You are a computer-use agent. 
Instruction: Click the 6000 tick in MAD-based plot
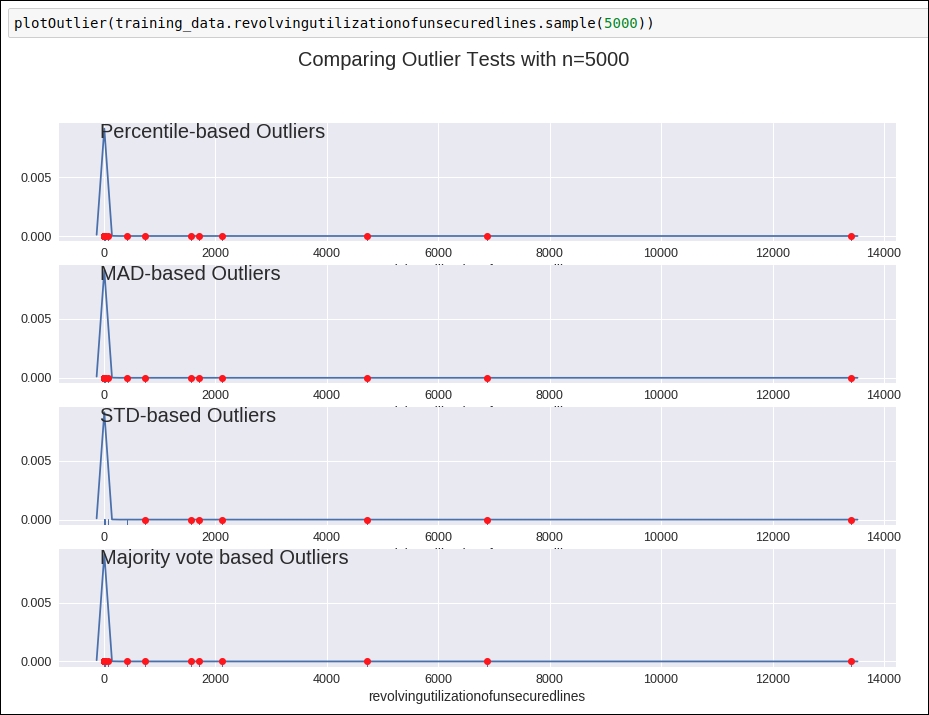(438, 395)
